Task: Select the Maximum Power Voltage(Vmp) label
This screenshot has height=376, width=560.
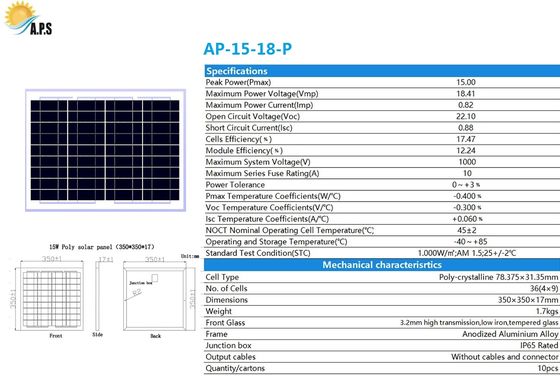Action: coord(262,94)
